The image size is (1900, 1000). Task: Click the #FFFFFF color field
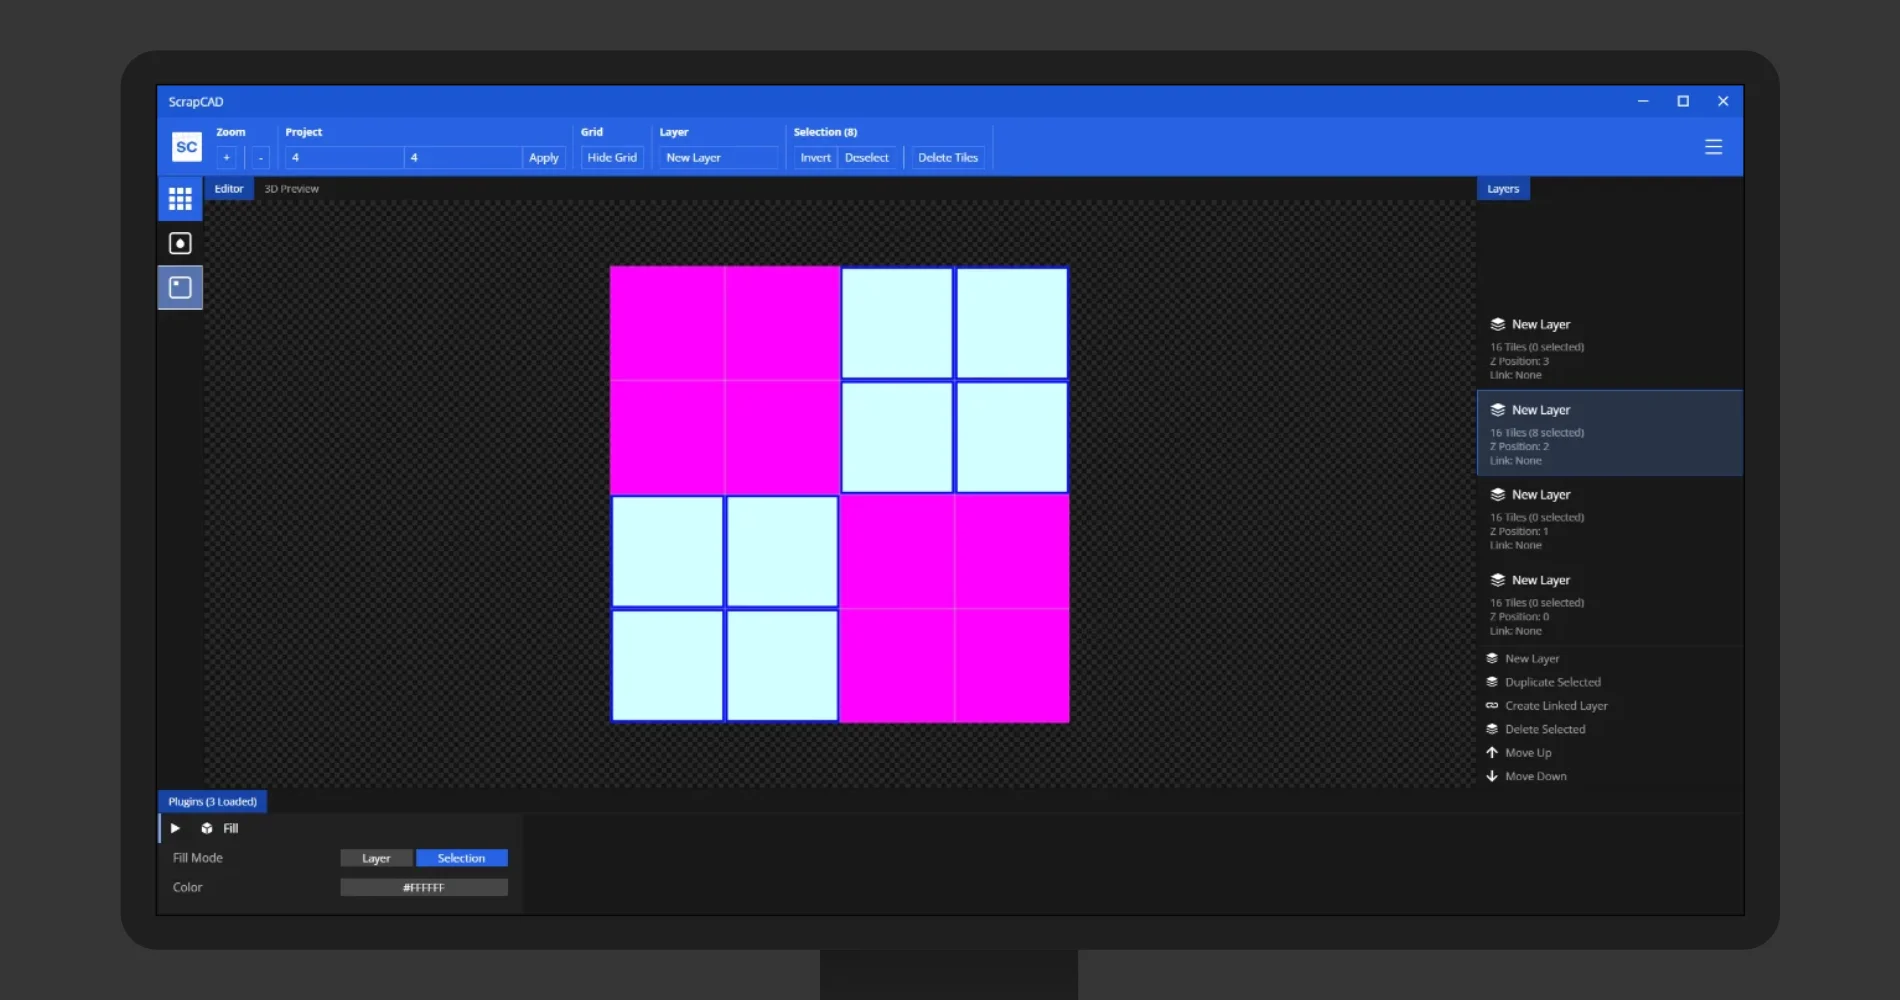point(424,887)
